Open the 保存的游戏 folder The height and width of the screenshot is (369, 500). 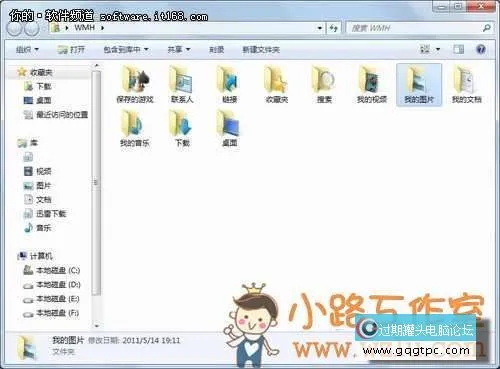[135, 85]
